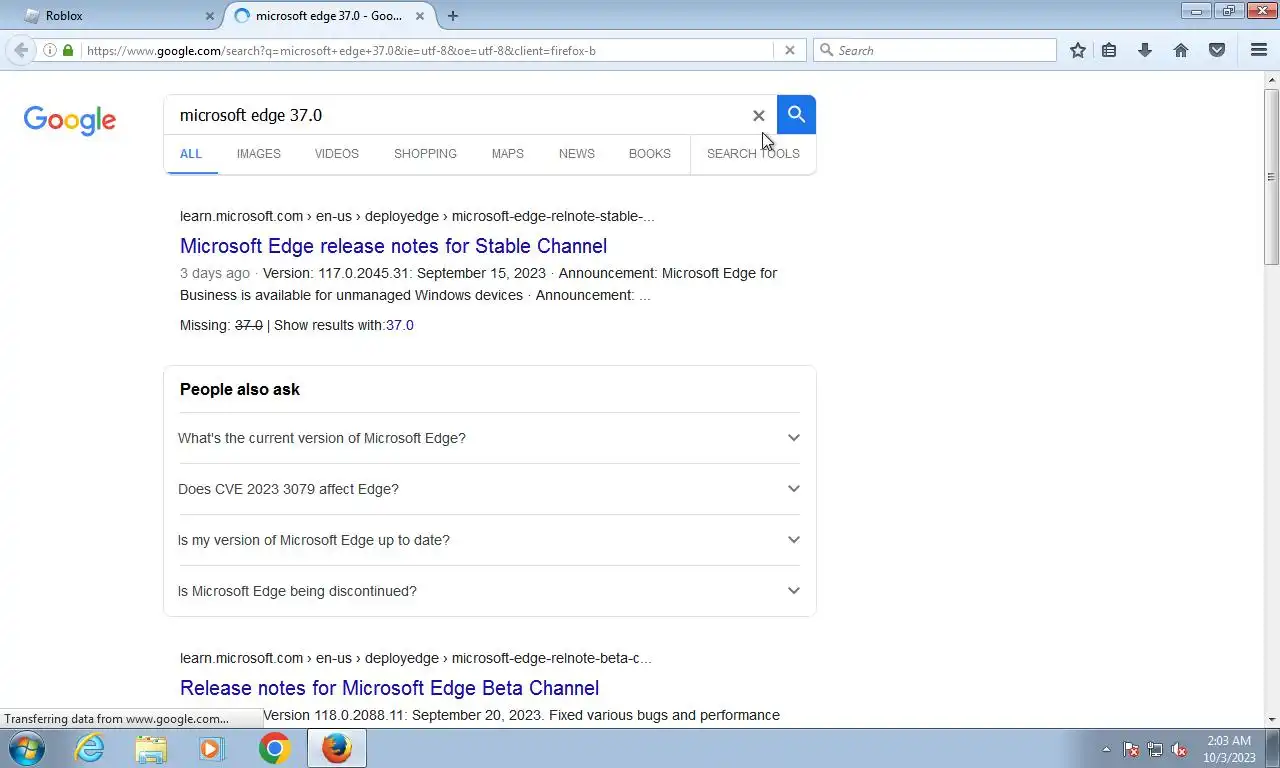Click the Google logo

[x=70, y=120]
